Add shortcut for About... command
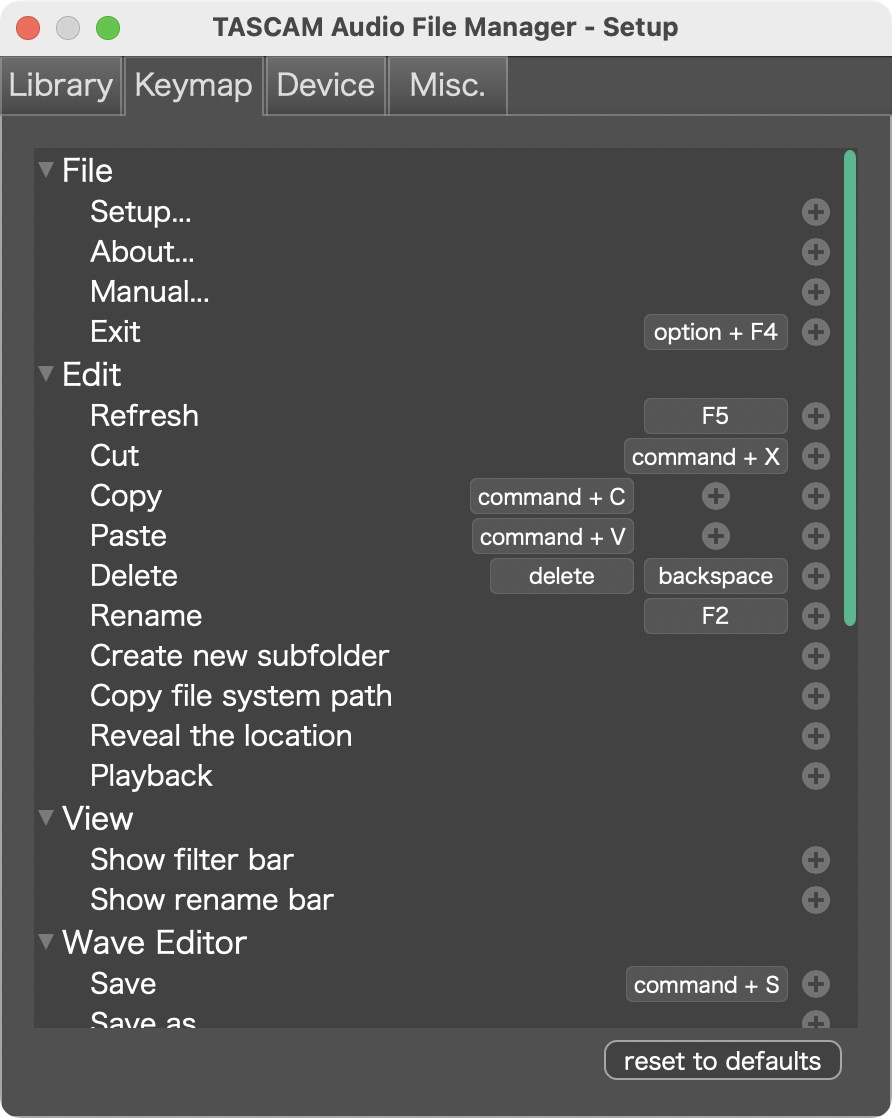This screenshot has height=1118, width=892. (x=816, y=252)
